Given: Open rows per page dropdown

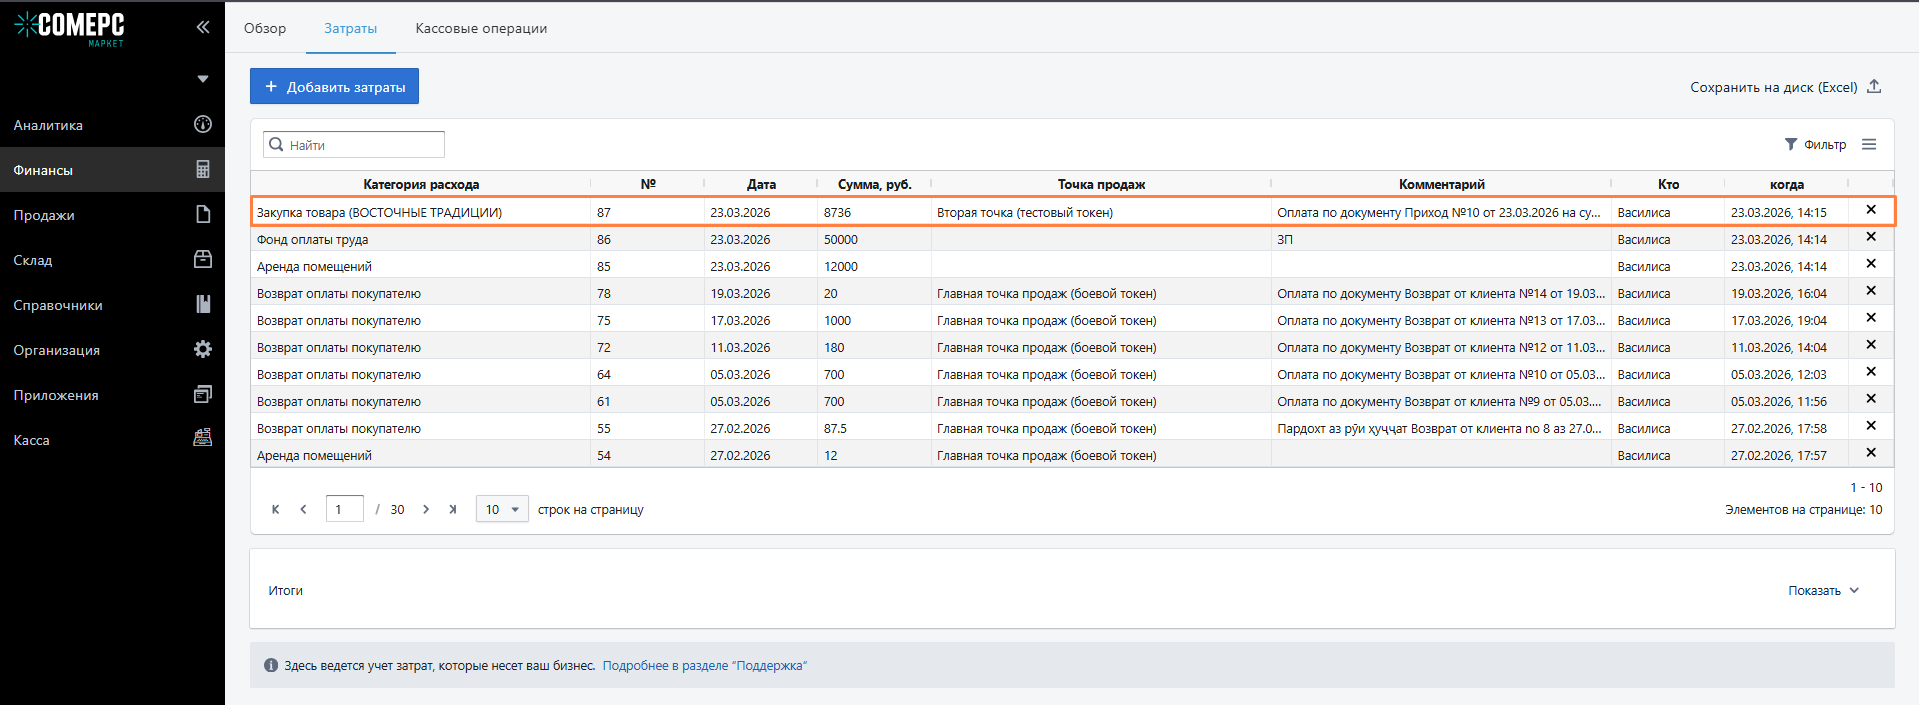Looking at the screenshot, I should coord(502,509).
